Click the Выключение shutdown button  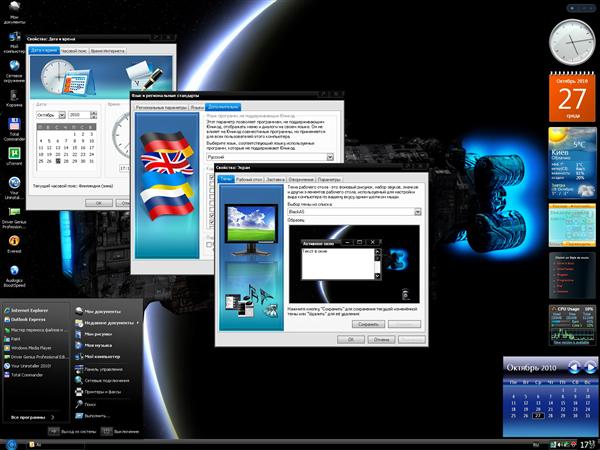[120, 432]
